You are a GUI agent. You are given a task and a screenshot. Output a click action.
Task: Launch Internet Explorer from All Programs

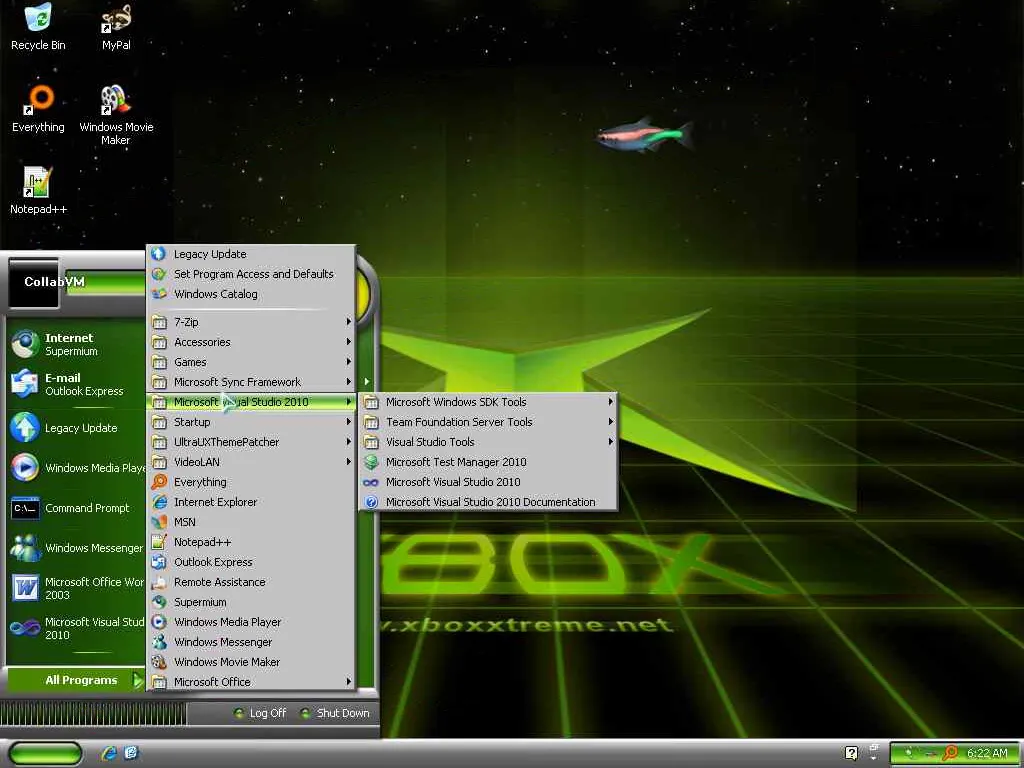(x=251, y=502)
